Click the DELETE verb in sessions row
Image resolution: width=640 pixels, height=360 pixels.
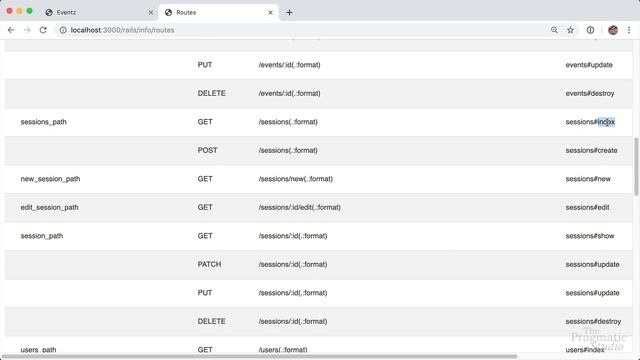tap(211, 321)
